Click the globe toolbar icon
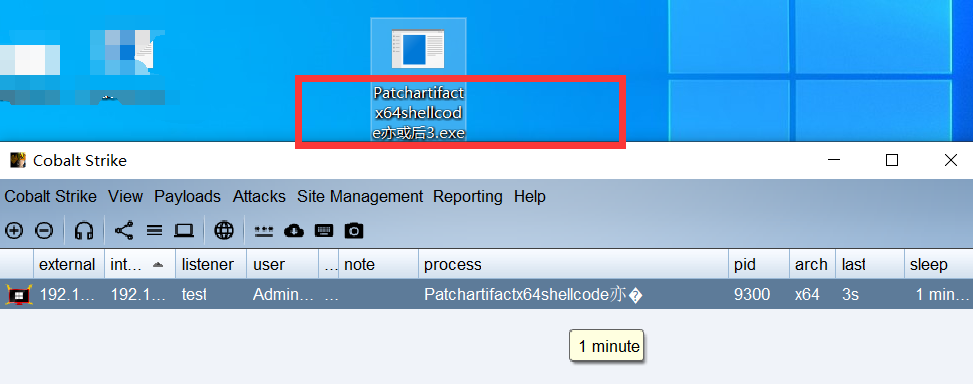Image resolution: width=973 pixels, height=384 pixels. pyautogui.click(x=224, y=231)
